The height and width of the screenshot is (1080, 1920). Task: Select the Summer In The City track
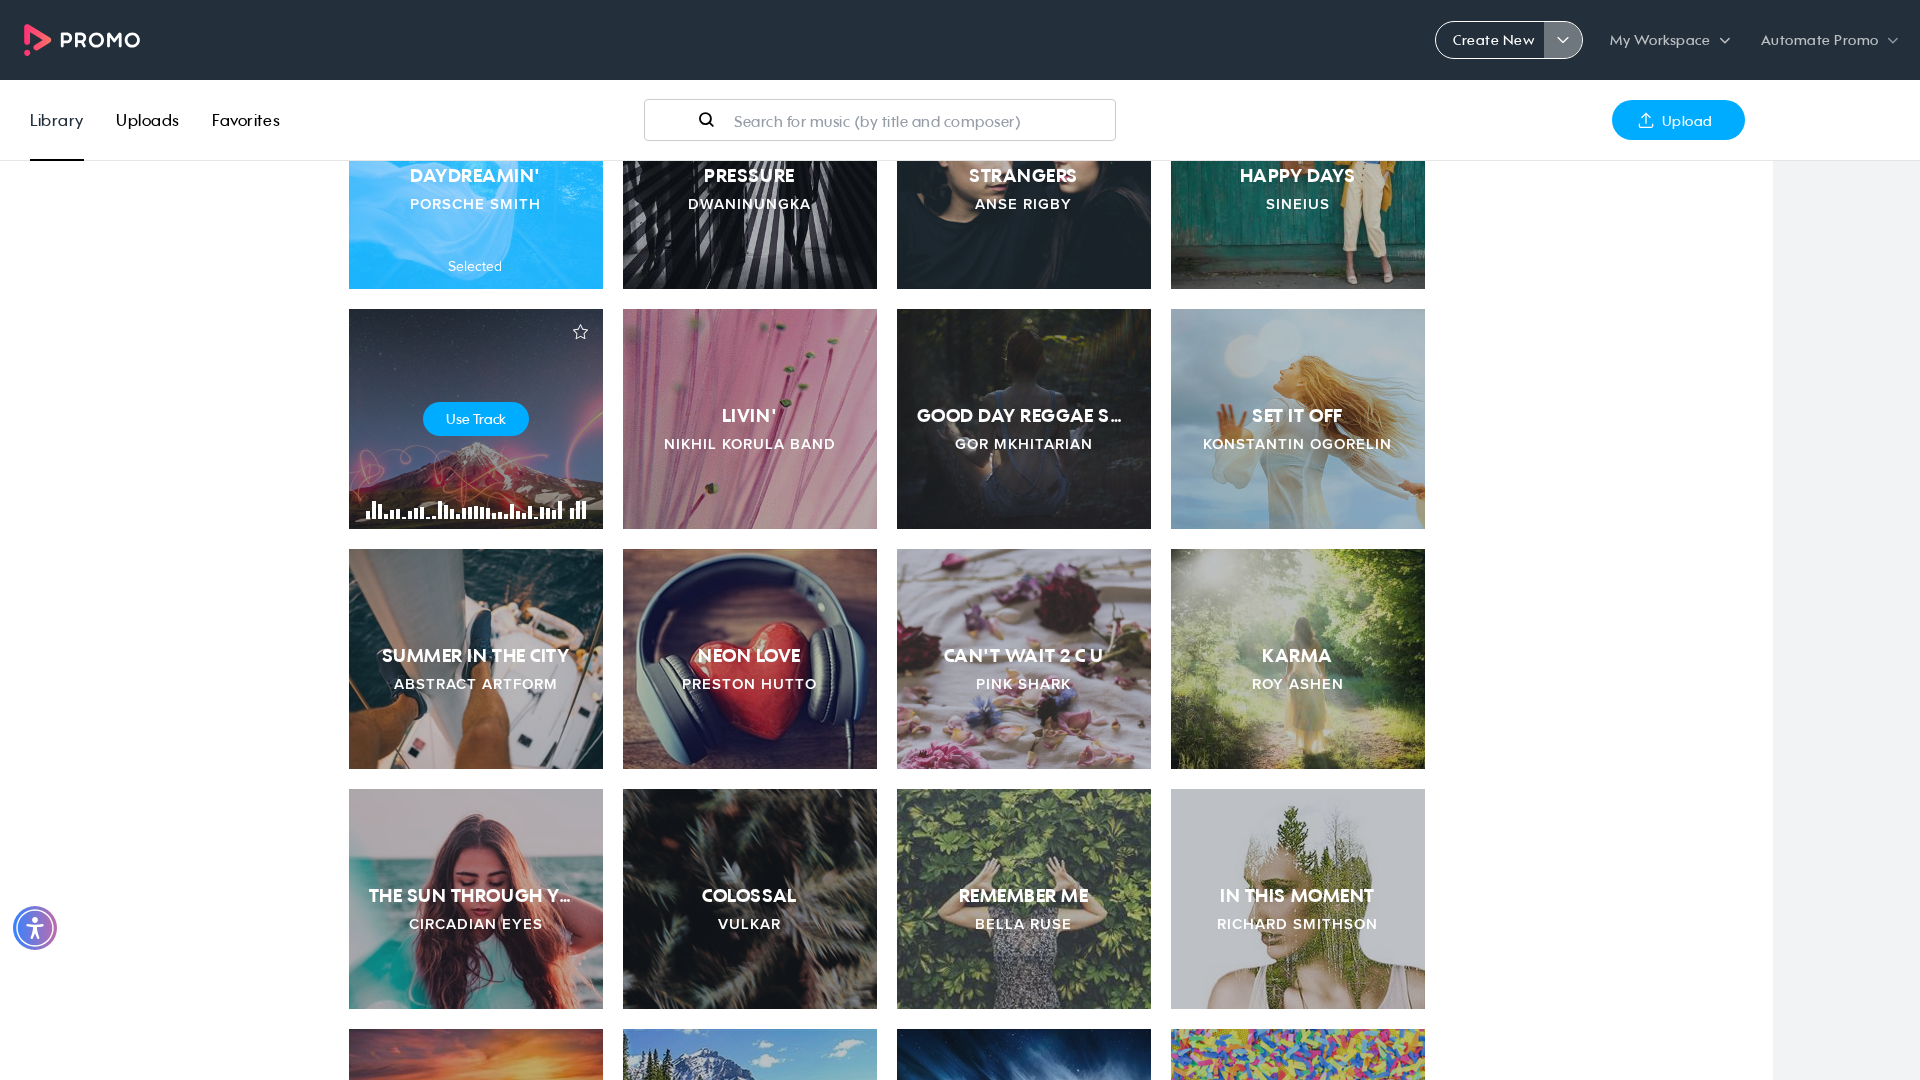pyautogui.click(x=476, y=659)
